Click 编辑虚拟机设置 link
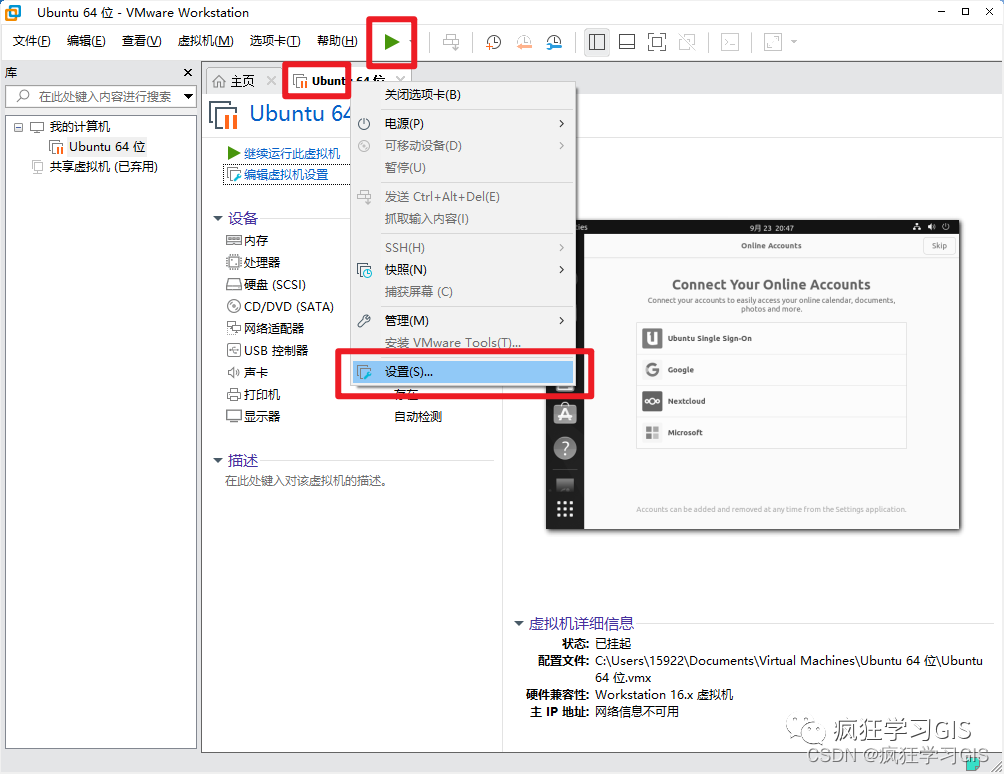 (286, 175)
